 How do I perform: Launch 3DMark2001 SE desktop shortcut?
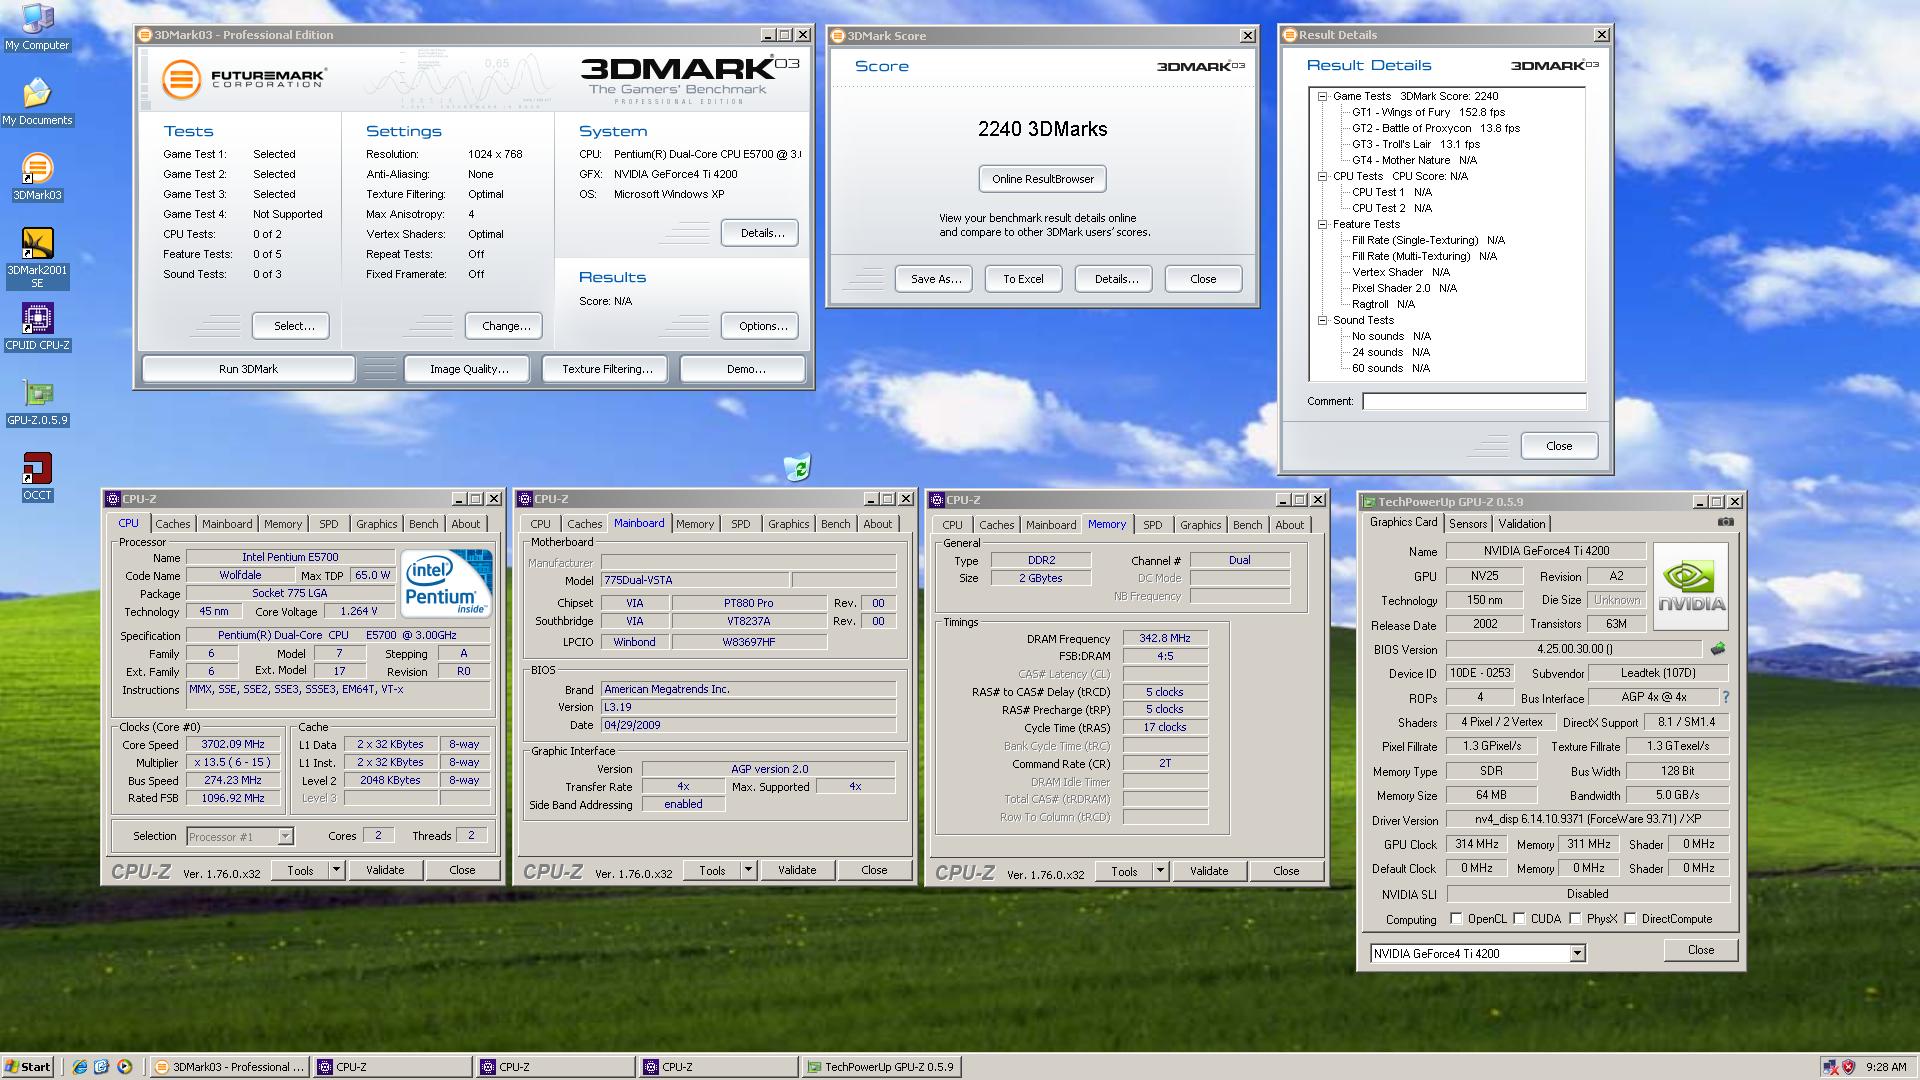point(37,259)
